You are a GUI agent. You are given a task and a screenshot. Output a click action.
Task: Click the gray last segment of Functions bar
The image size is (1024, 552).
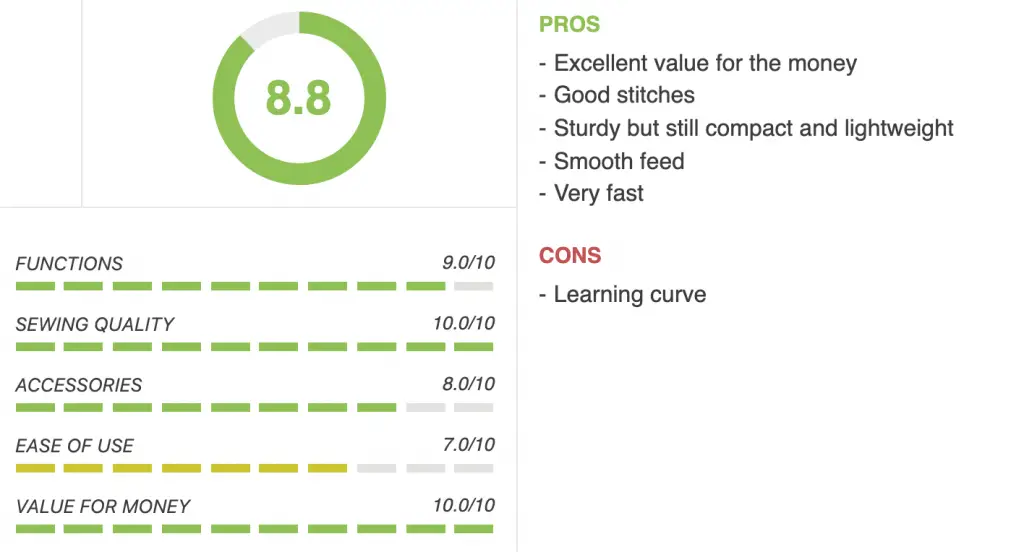click(473, 286)
